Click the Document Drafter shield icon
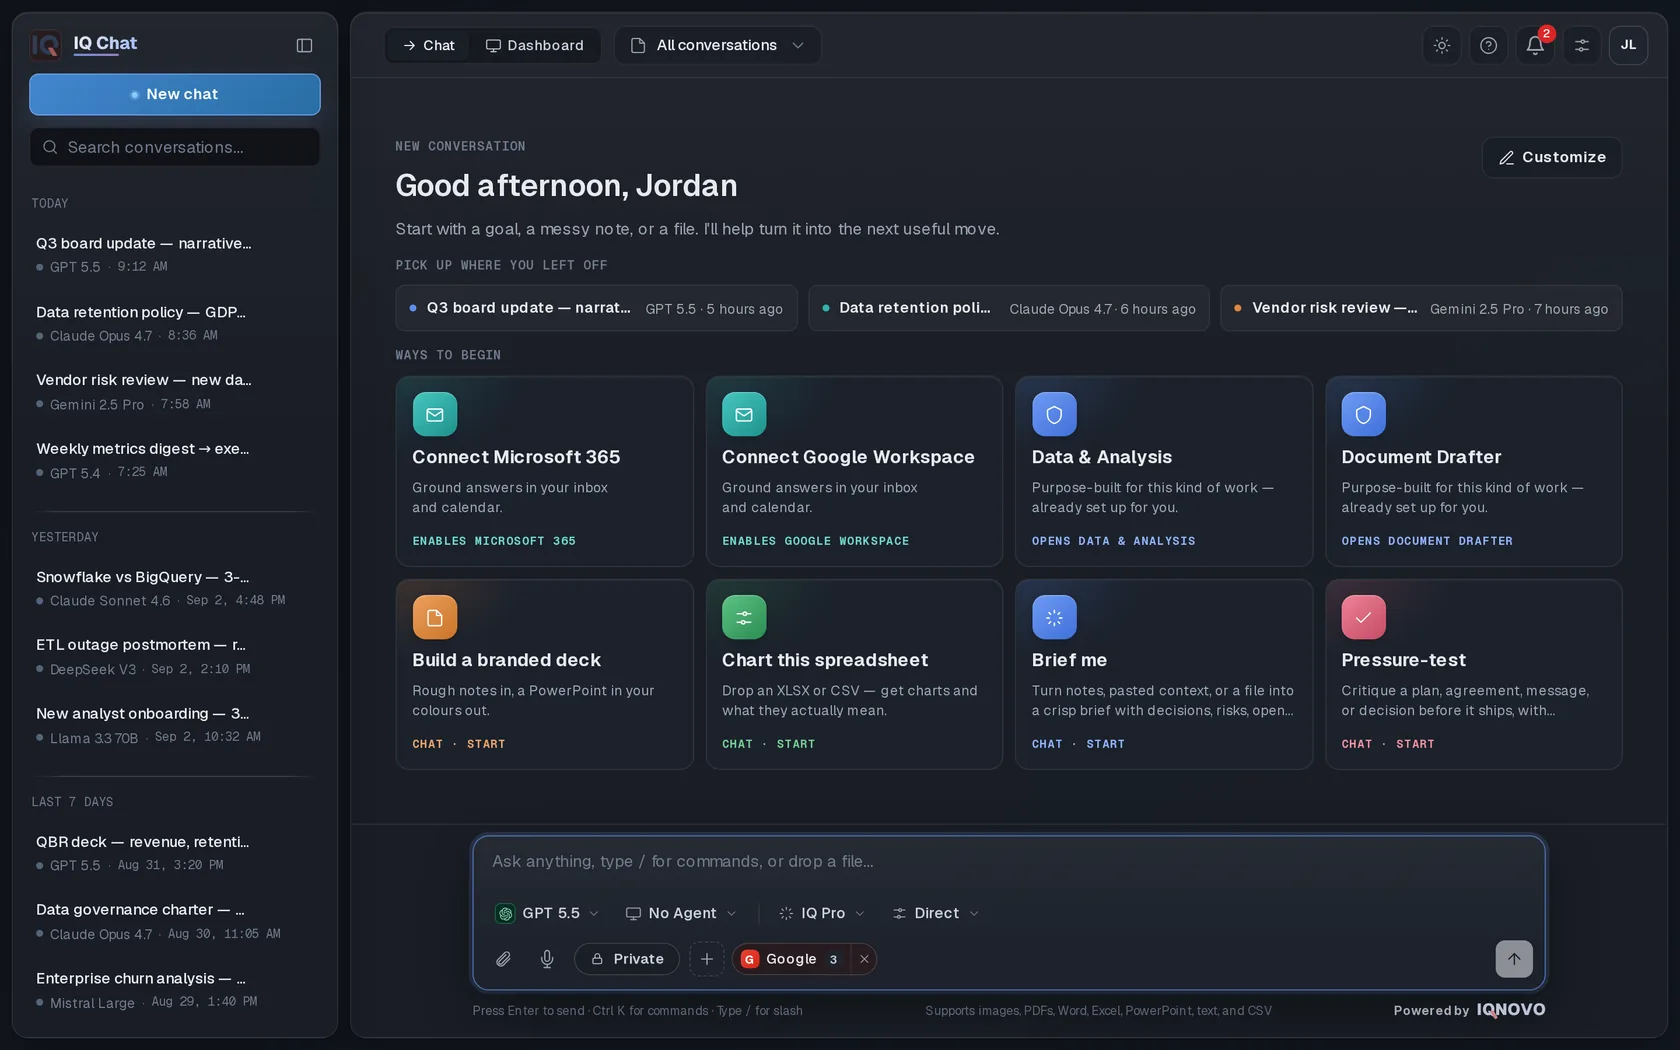 [1363, 414]
